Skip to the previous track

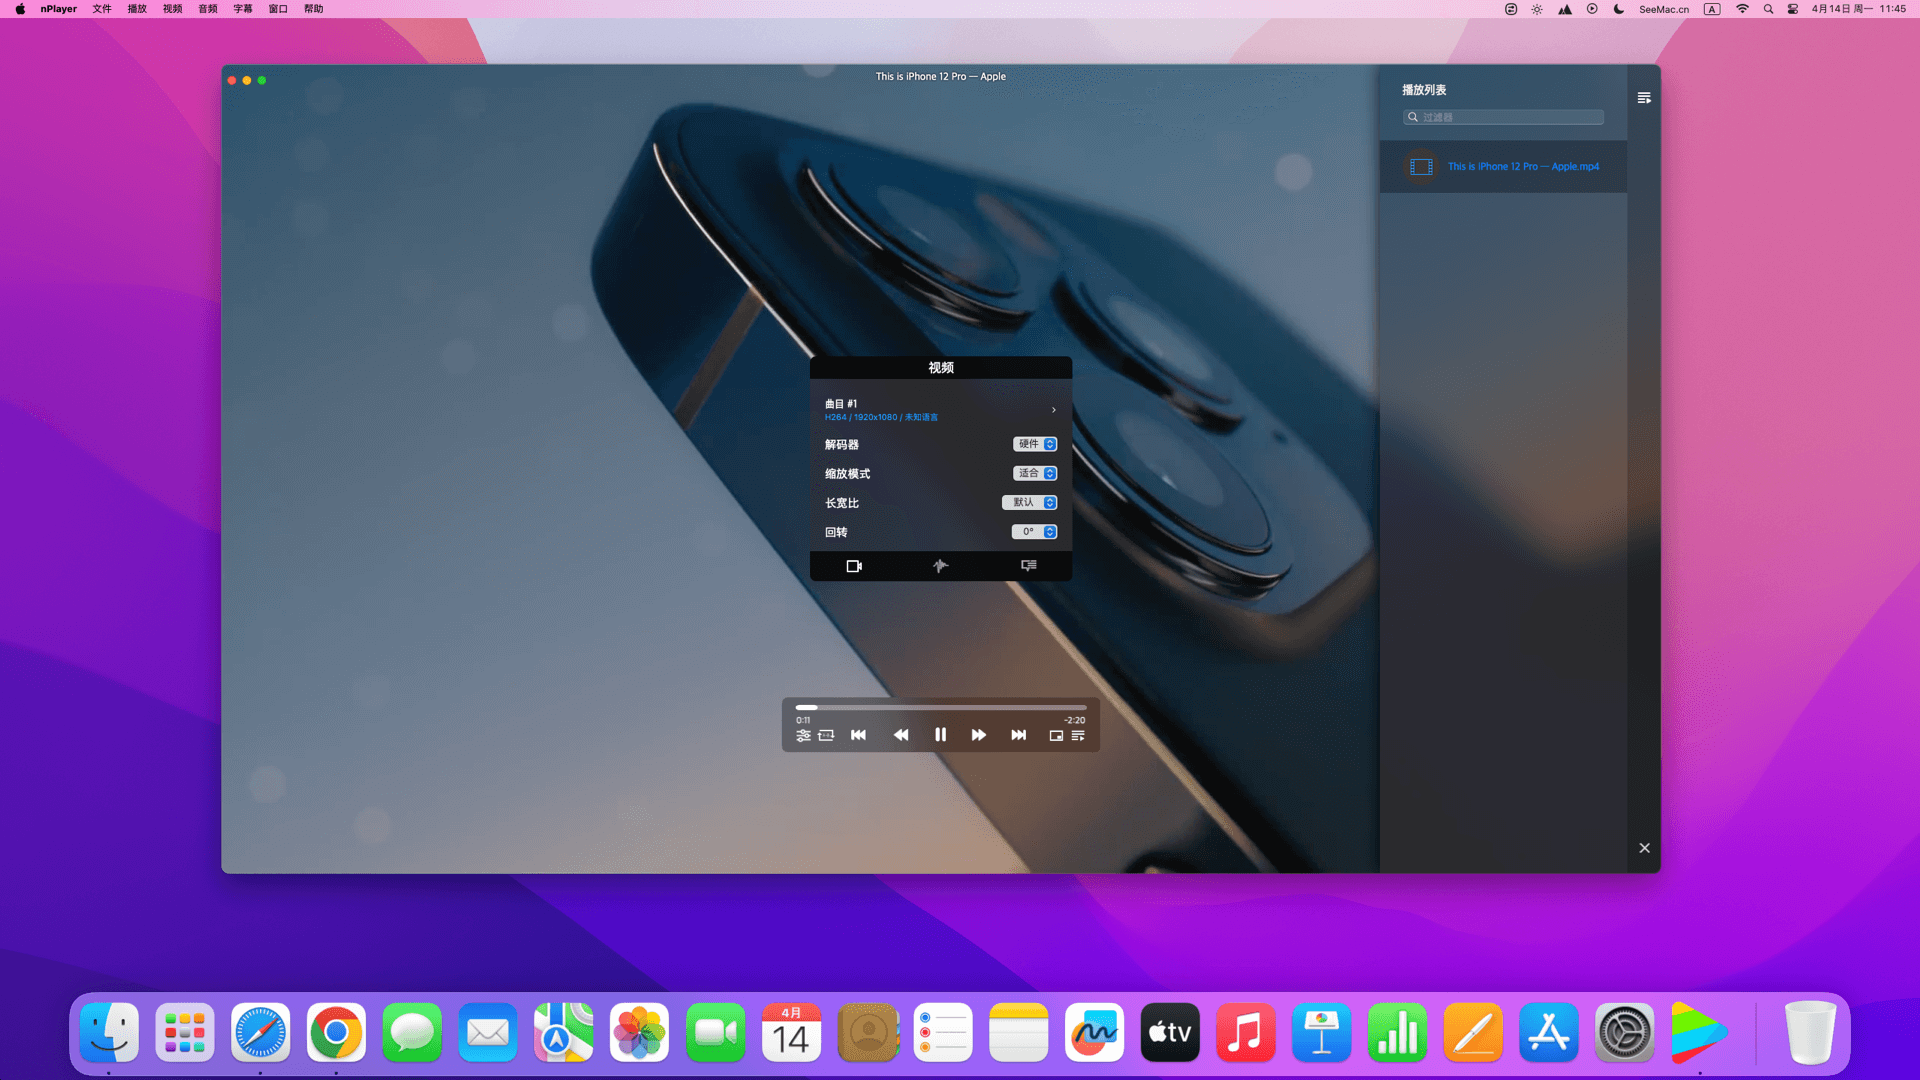click(x=859, y=735)
